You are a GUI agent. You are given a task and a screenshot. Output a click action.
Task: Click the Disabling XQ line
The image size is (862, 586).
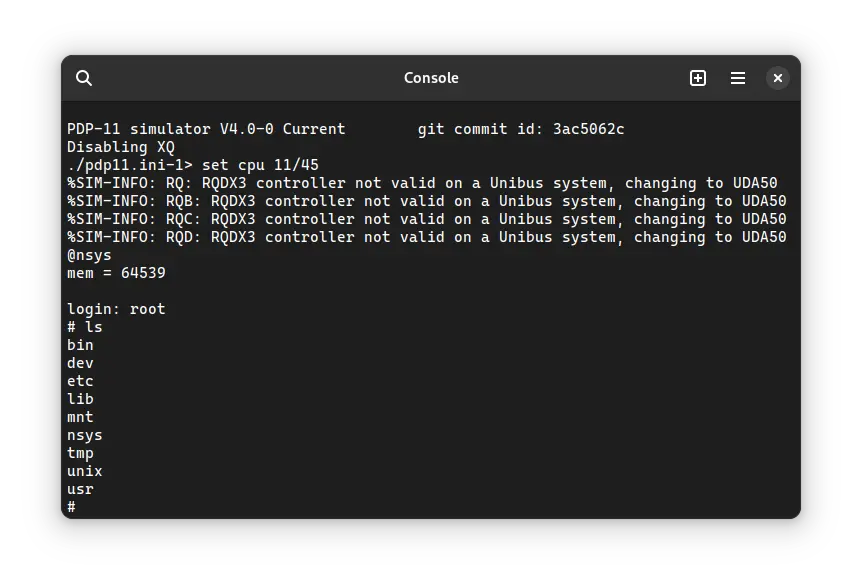[x=120, y=146]
